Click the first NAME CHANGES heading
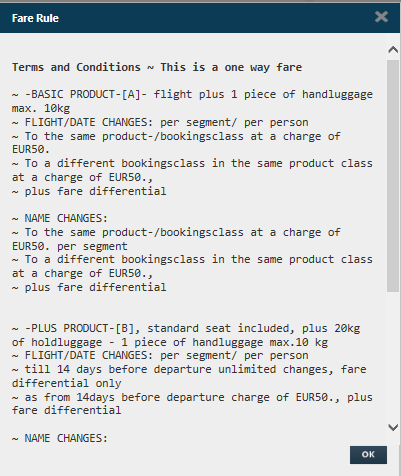 [60, 218]
